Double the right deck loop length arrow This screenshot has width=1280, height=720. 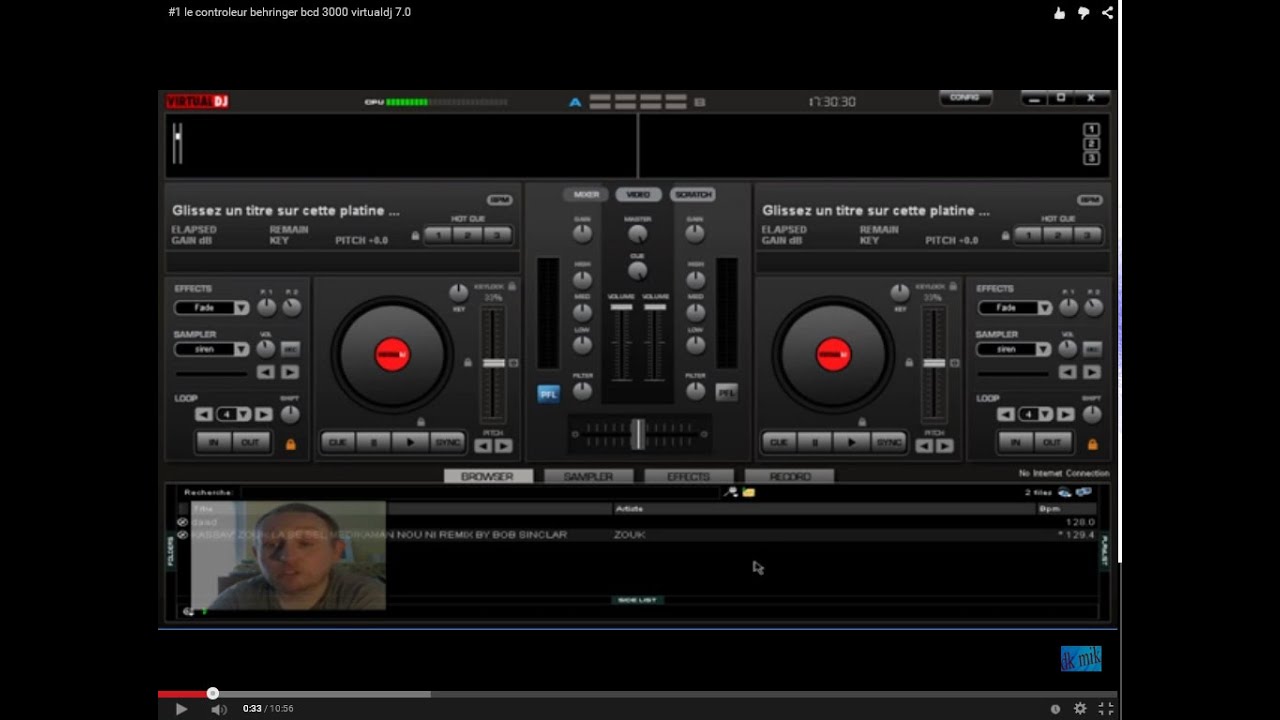[1066, 414]
